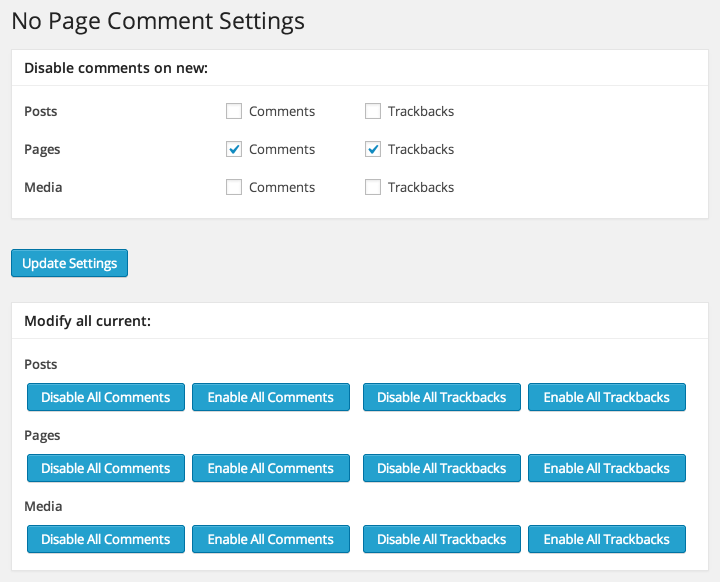720x582 pixels.
Task: Enable Trackbacks checkbox for new Posts
Action: pyautogui.click(x=373, y=111)
